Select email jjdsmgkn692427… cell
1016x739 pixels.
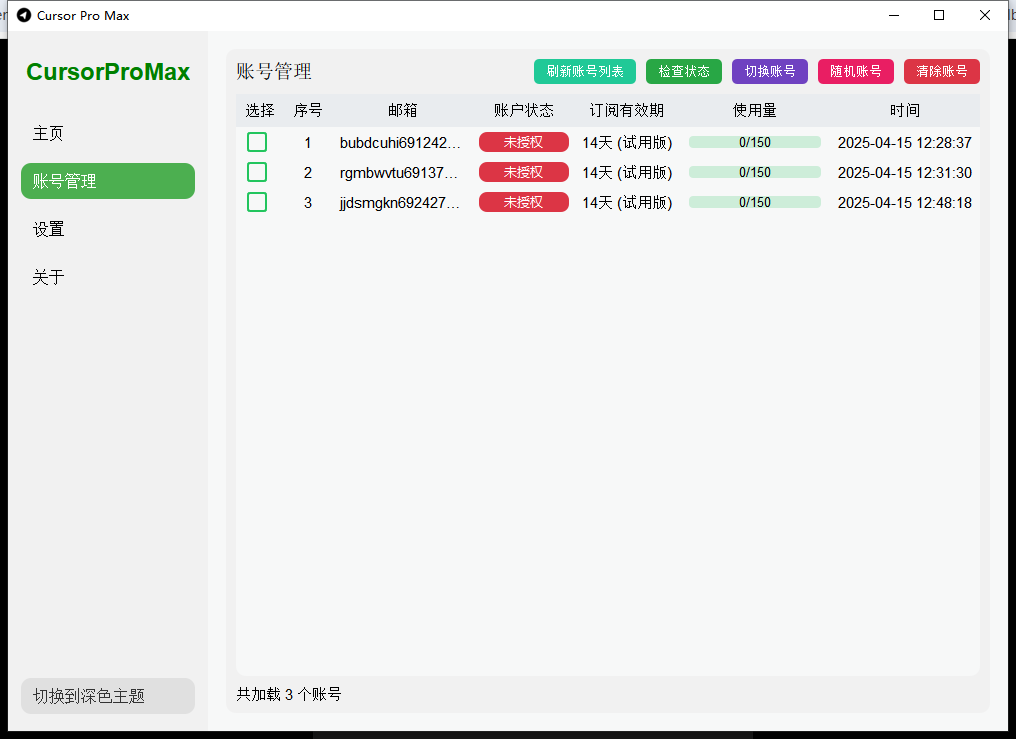(400, 203)
